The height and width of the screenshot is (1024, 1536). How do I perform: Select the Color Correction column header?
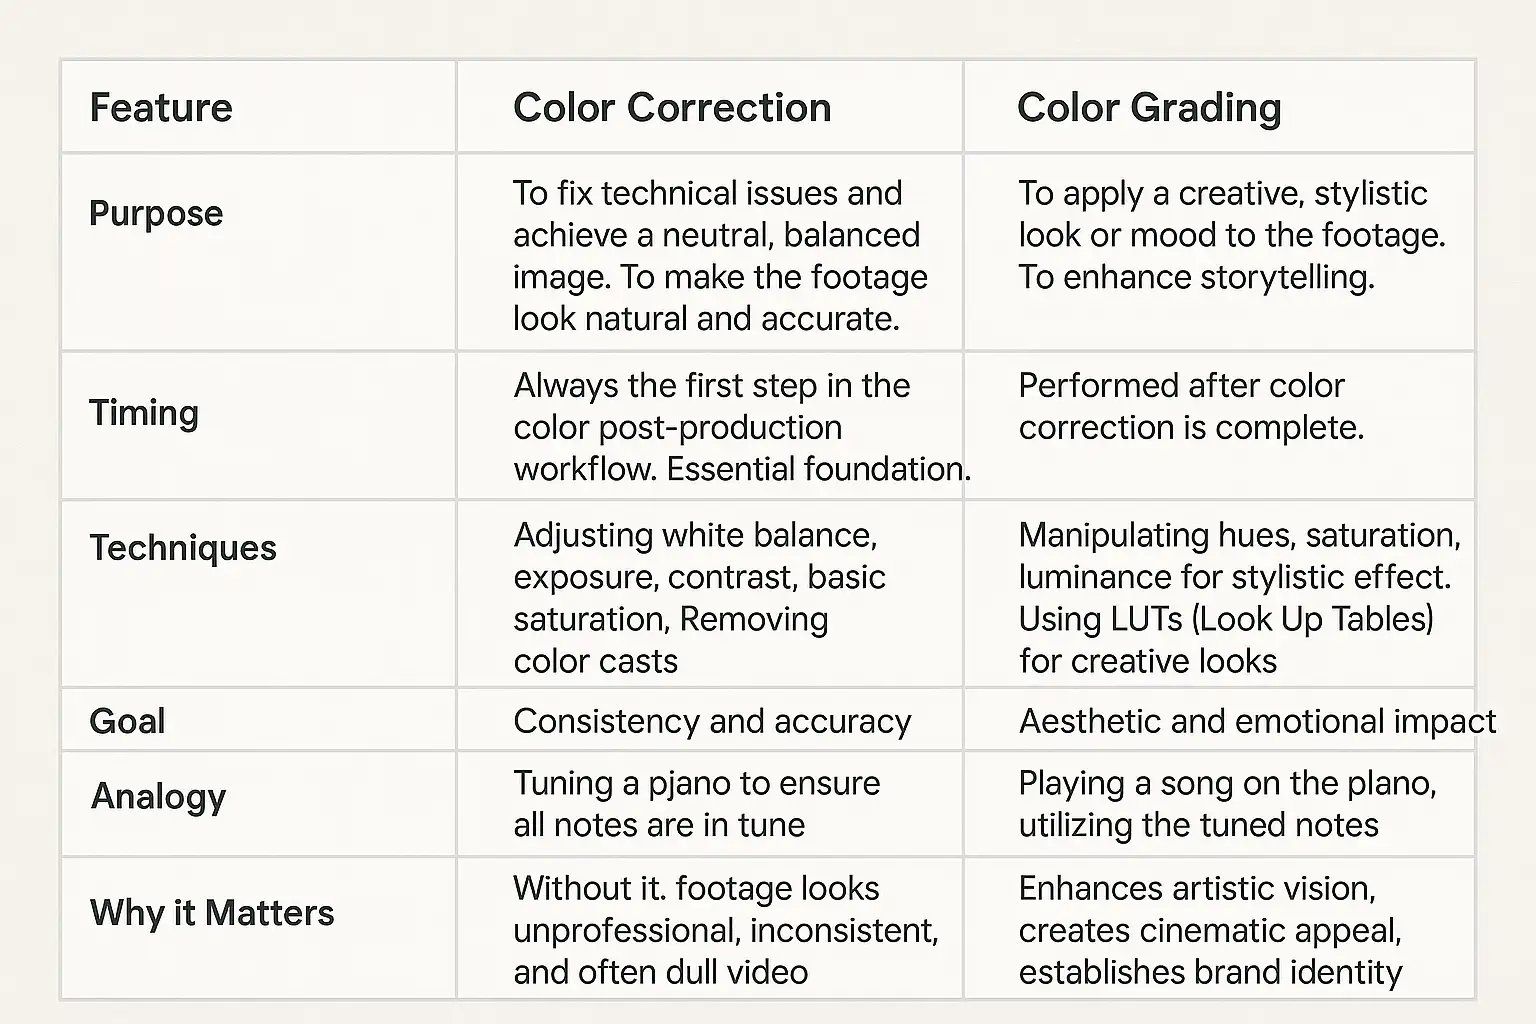point(672,108)
